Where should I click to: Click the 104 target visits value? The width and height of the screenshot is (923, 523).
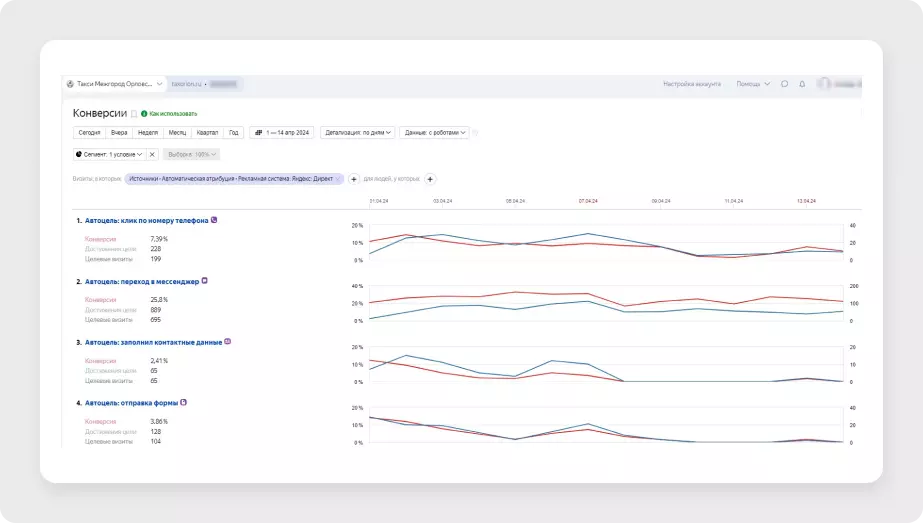155,441
